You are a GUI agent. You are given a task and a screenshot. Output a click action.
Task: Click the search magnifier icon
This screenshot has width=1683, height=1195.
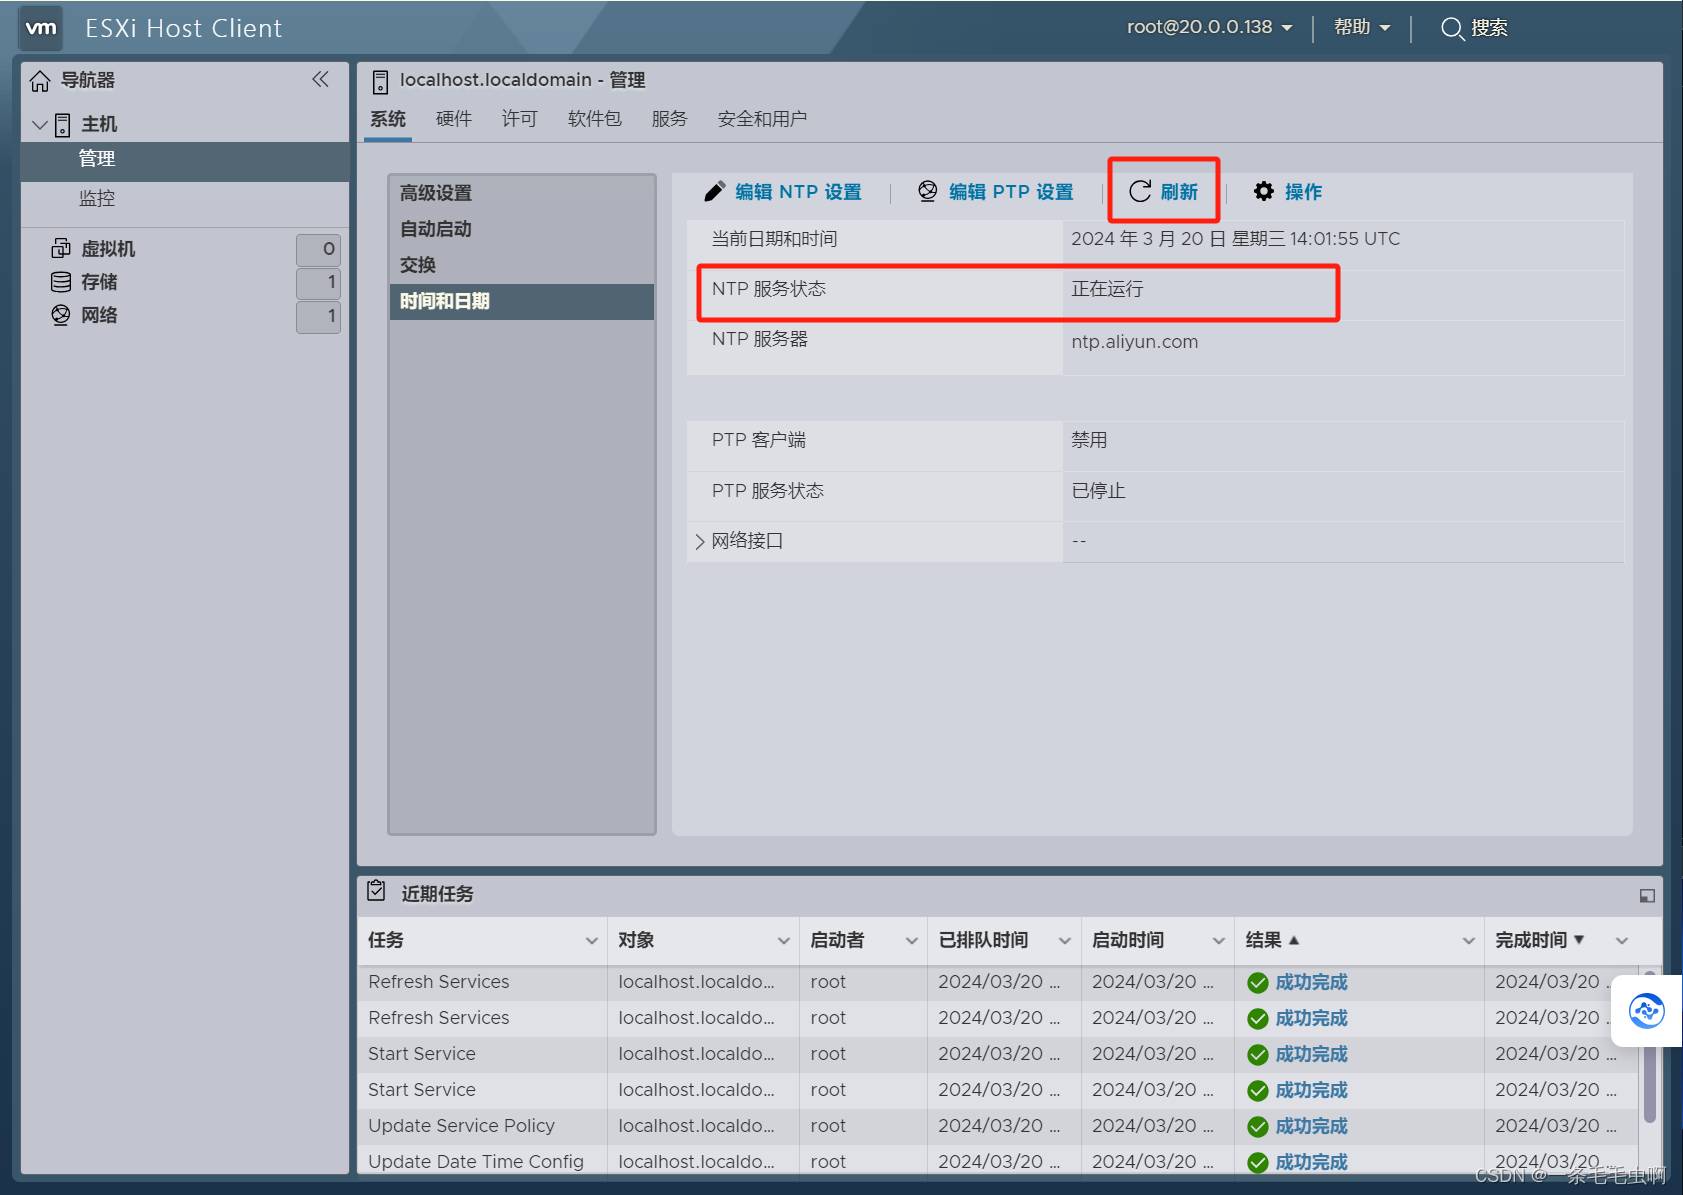click(1451, 28)
